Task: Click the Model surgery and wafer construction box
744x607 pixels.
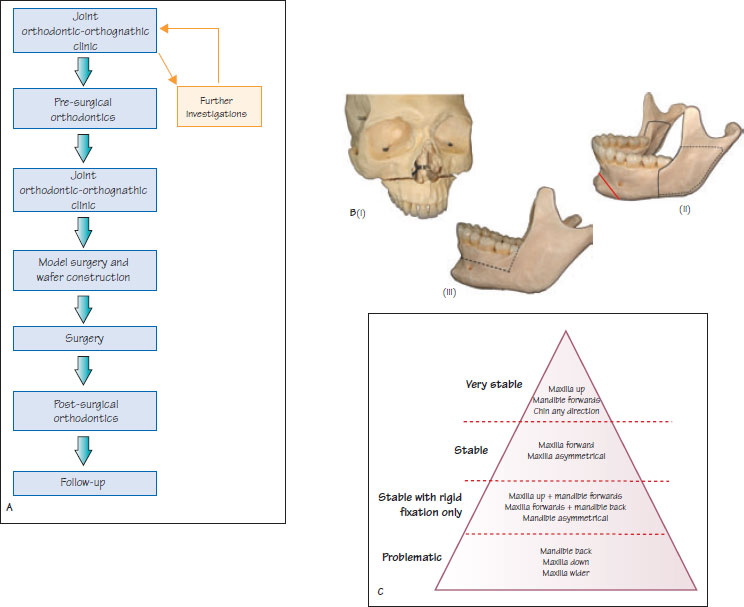Action: [x=85, y=270]
